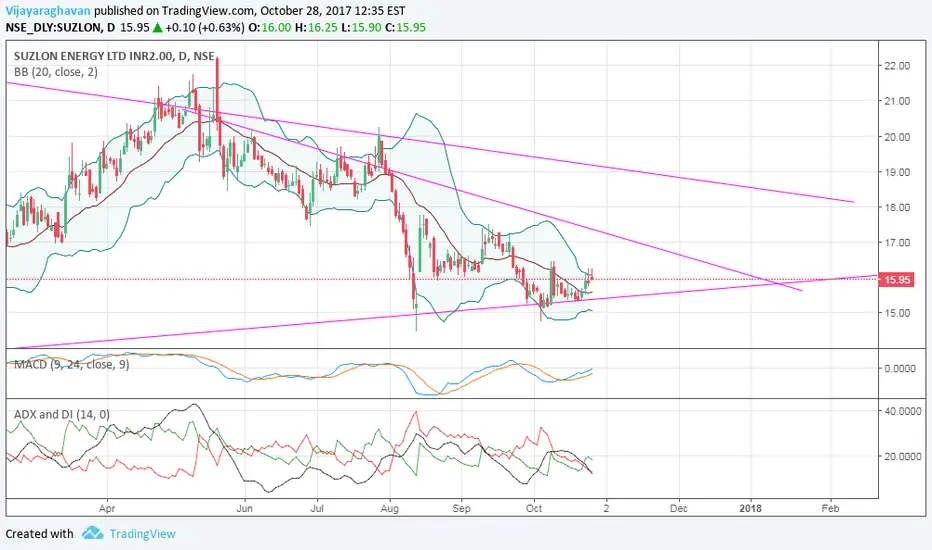Screen dimensions: 932x550
Task: Click the Feb label on time axis
Action: coord(830,508)
